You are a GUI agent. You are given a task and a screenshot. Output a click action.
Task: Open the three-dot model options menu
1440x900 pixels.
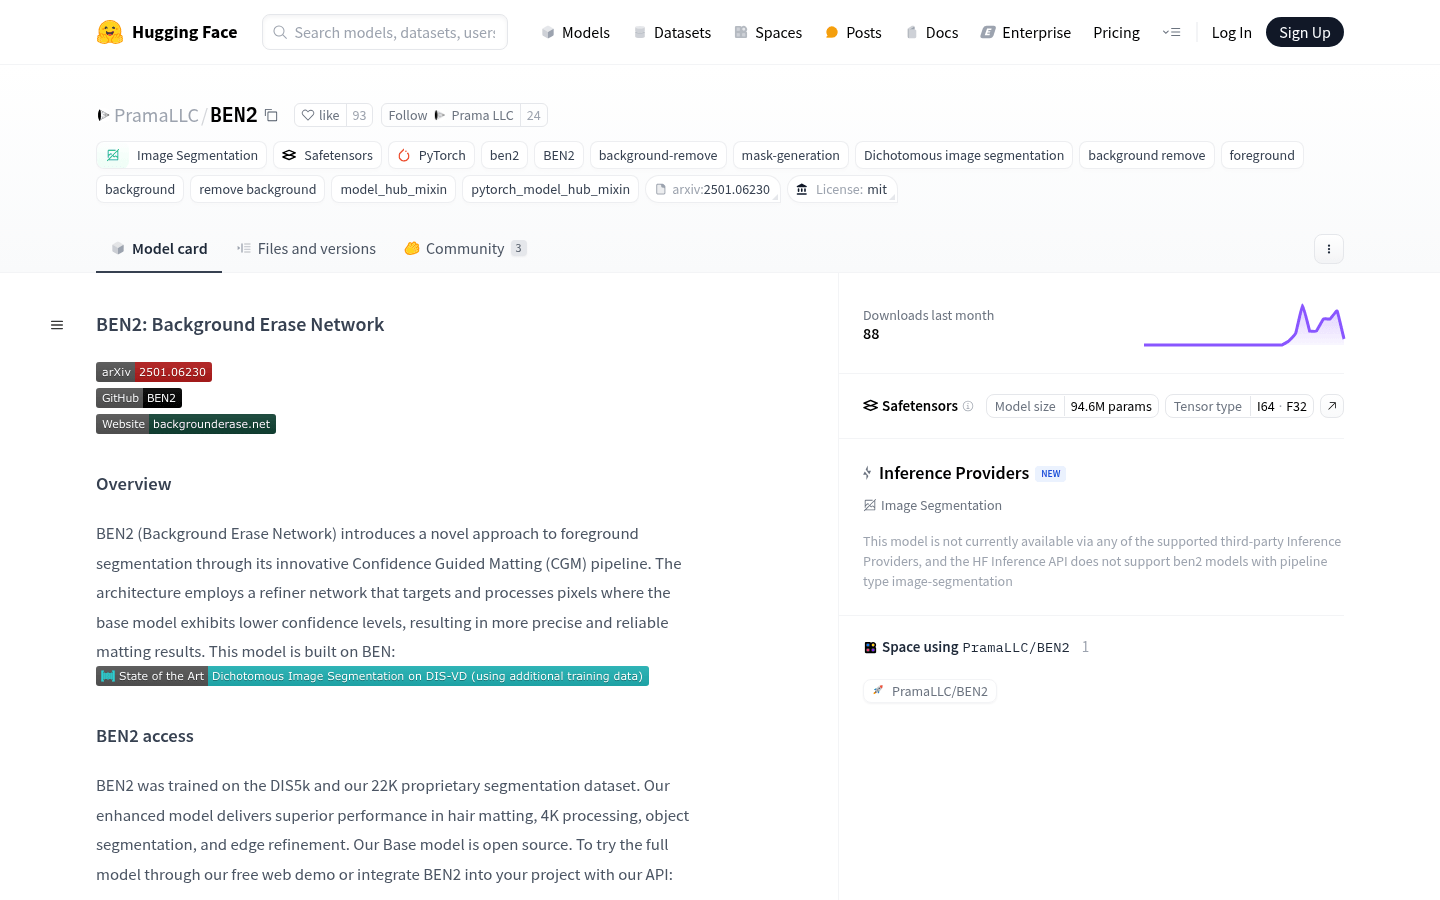pos(1328,249)
